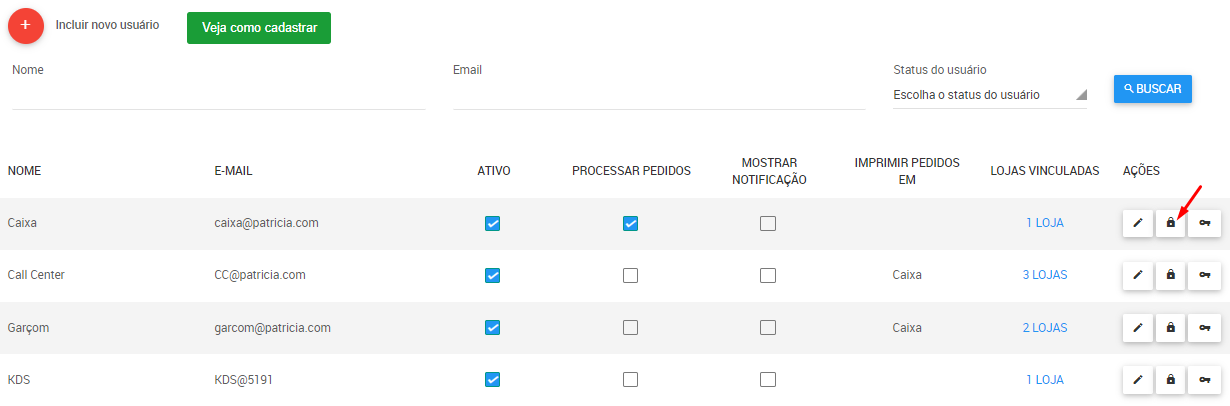The width and height of the screenshot is (1230, 406).
Task: Click the red plus add-user button
Action: click(x=26, y=25)
